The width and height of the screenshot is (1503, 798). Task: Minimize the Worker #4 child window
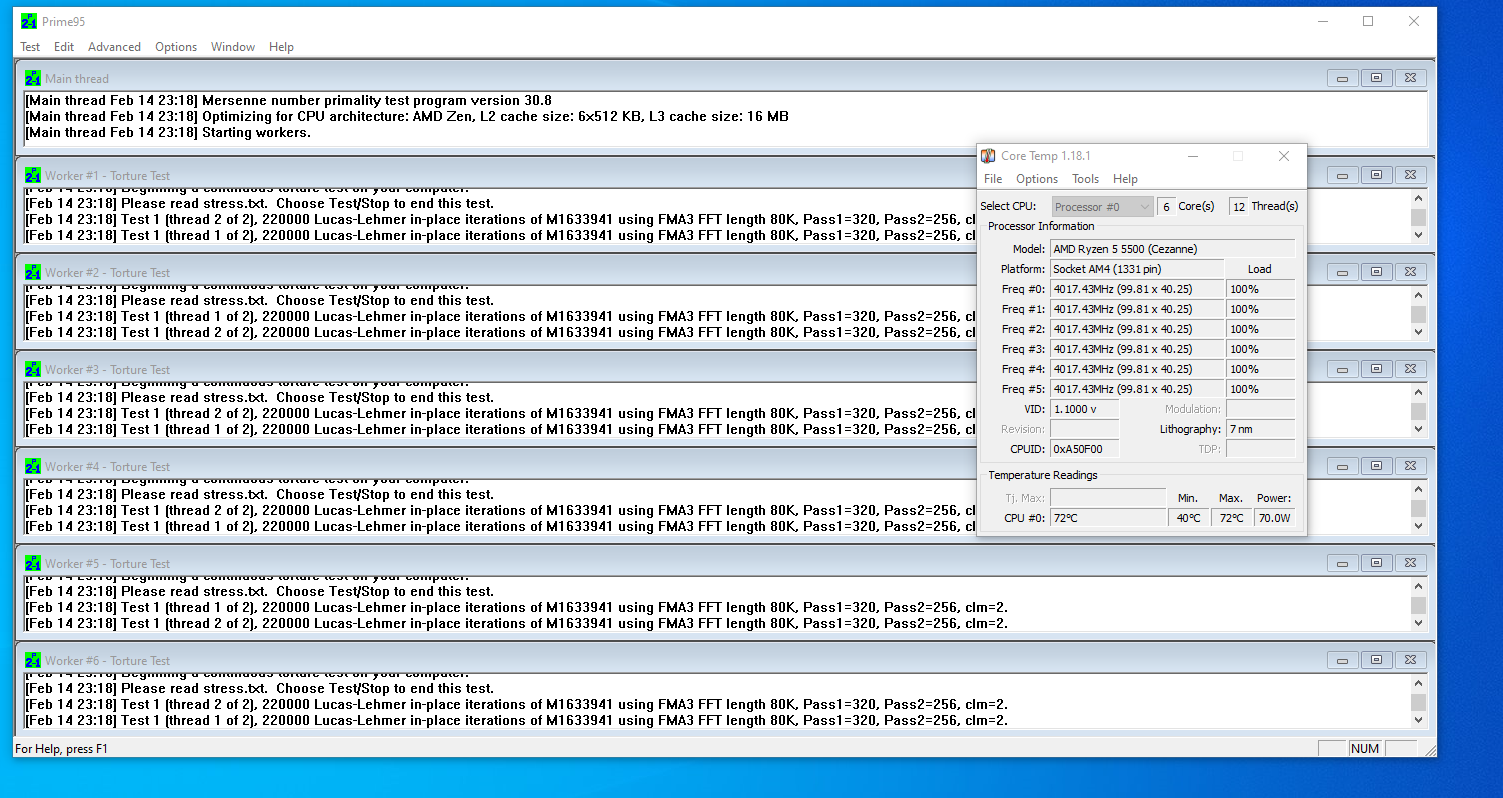1342,466
